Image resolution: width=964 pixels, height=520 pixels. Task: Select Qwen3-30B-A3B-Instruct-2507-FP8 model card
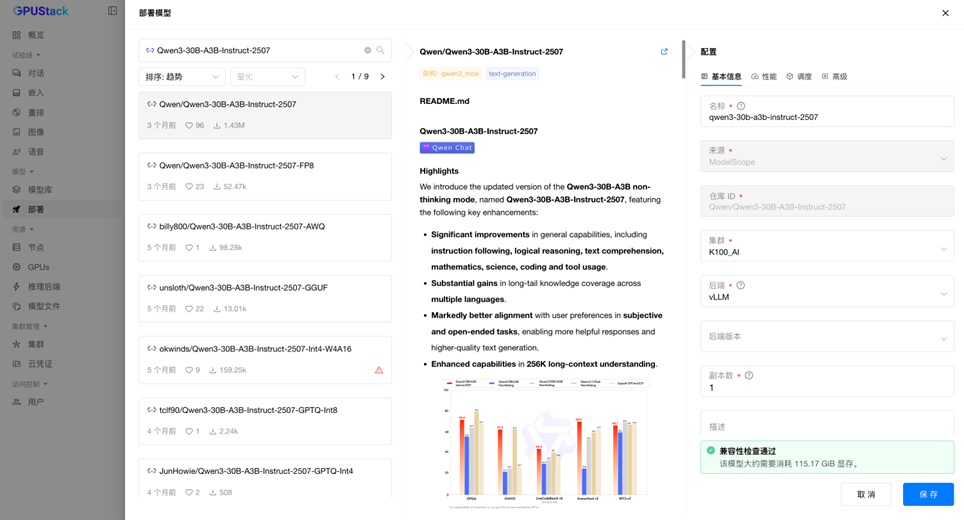[x=265, y=176]
